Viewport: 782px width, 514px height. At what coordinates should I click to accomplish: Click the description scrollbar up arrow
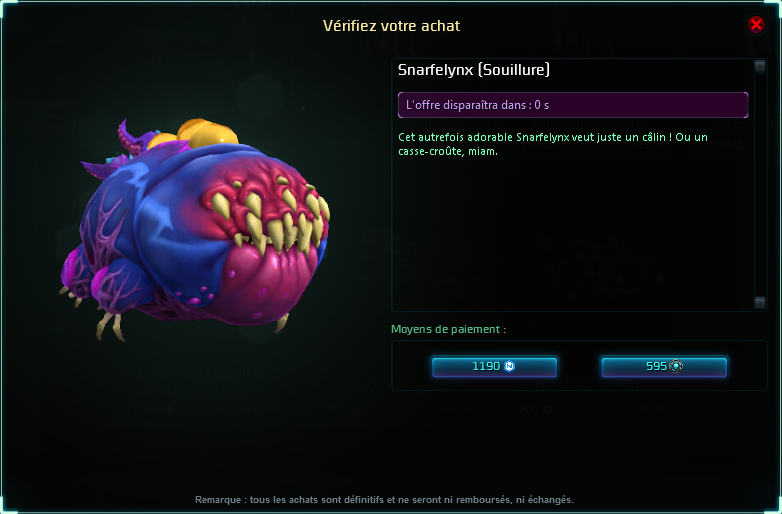[760, 66]
